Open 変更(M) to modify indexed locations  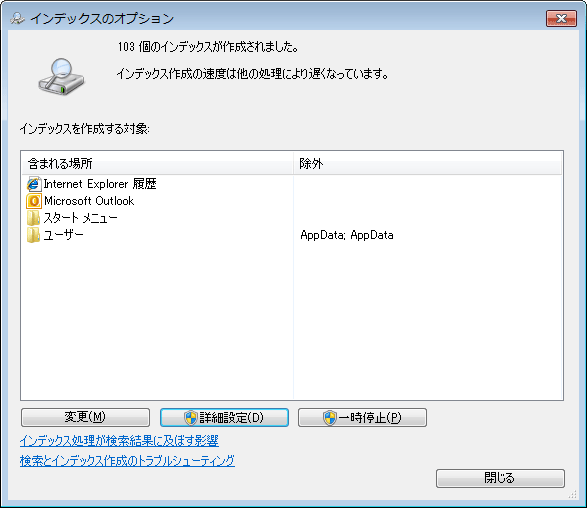tap(85, 417)
